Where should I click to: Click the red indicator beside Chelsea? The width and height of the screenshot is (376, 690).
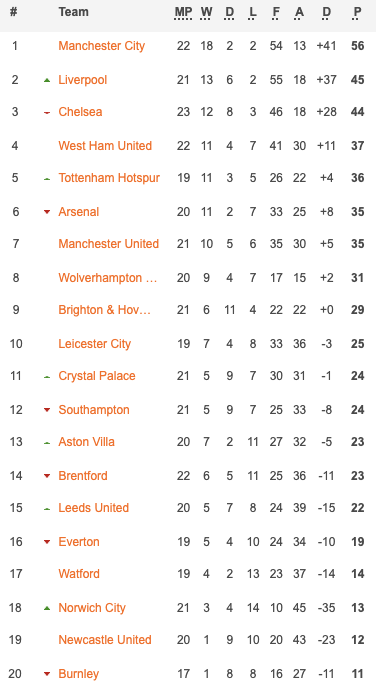(47, 113)
